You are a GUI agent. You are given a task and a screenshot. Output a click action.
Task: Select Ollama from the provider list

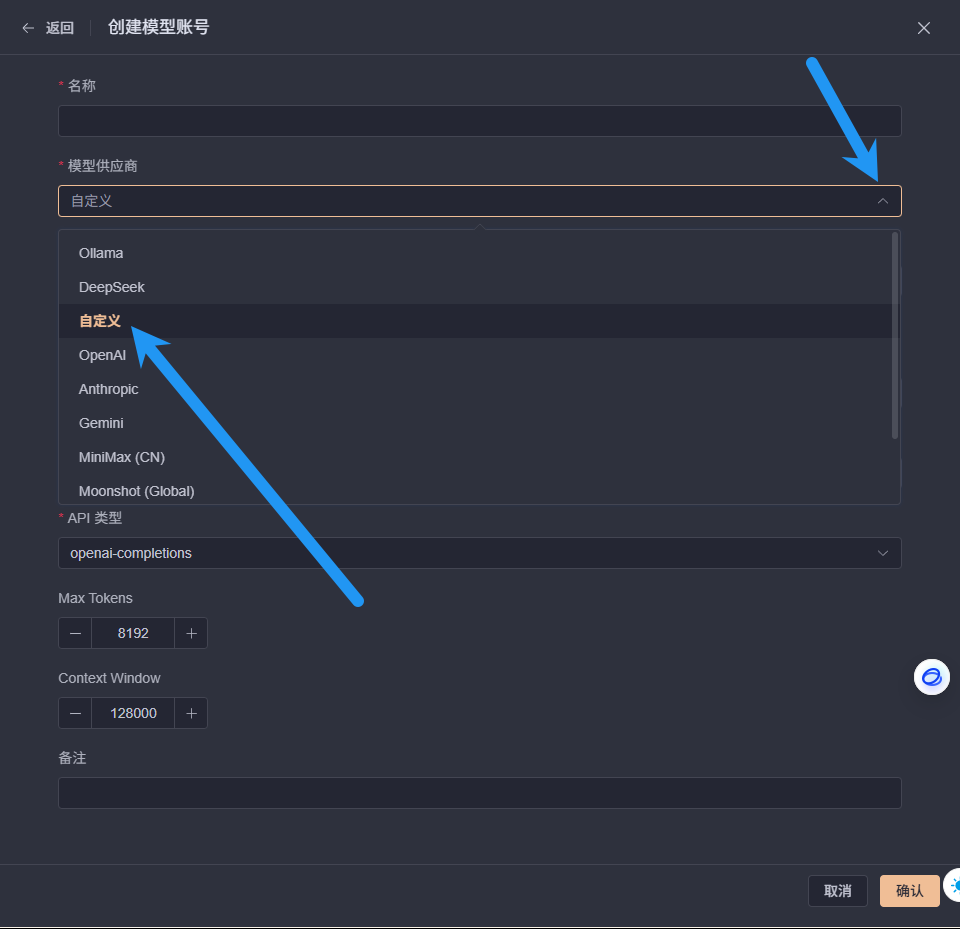pyautogui.click(x=101, y=253)
